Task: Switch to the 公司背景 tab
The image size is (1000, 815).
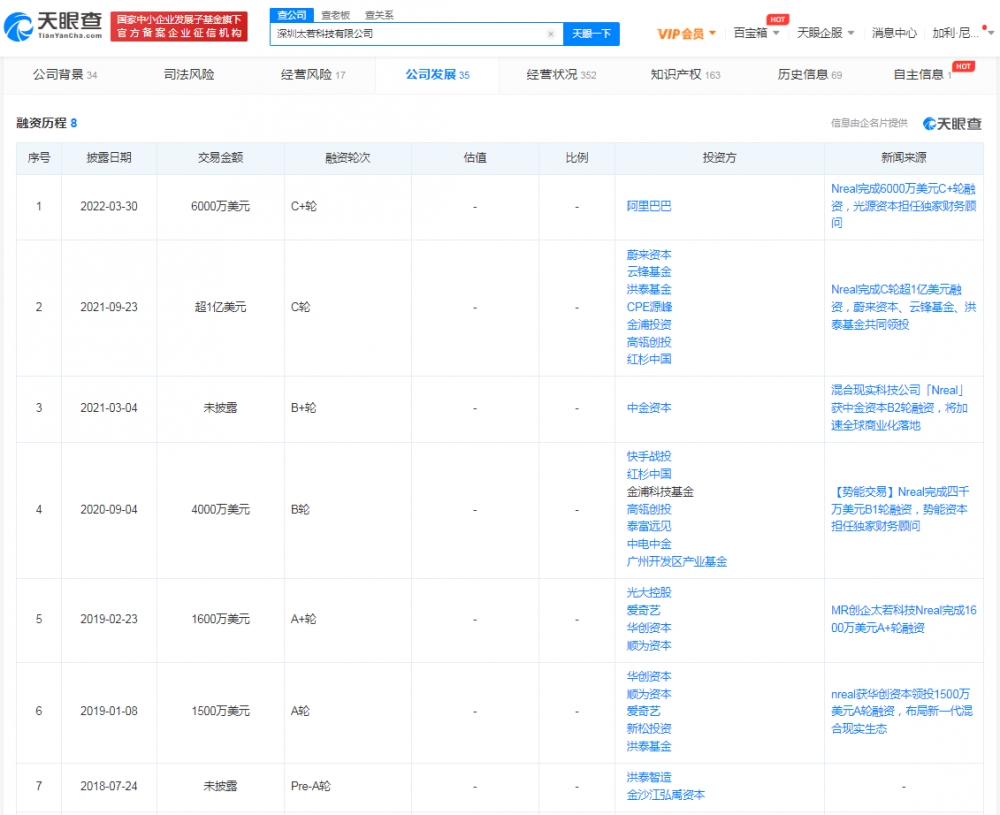Action: coord(65,75)
